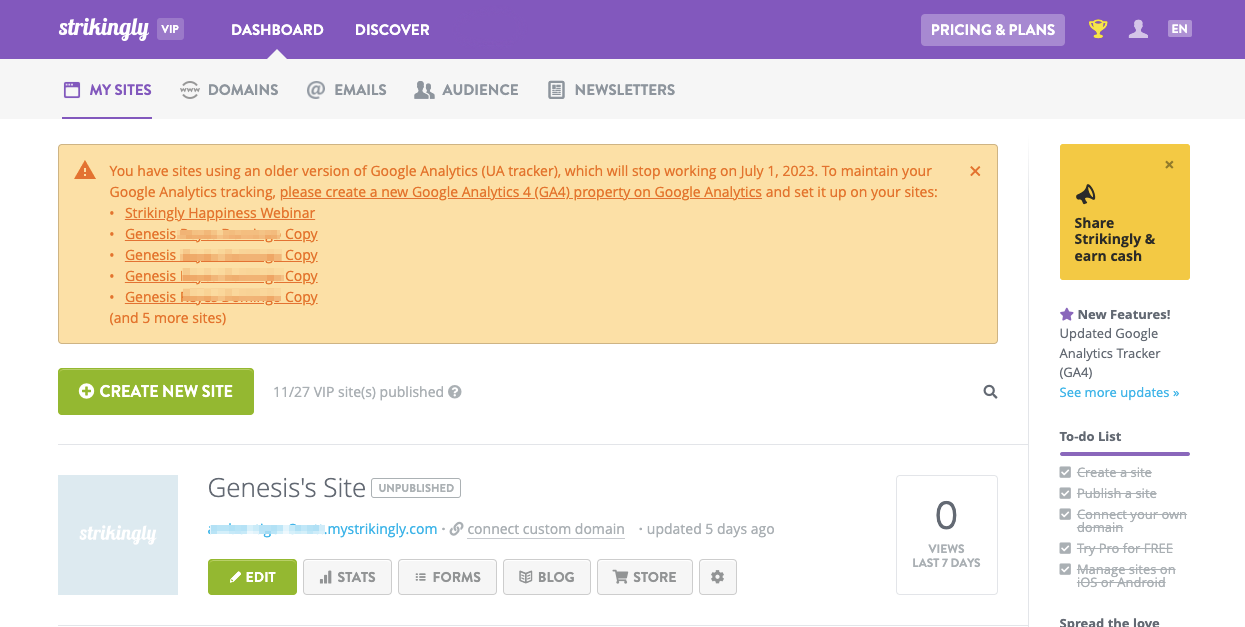Open the Strikingly Happiness Webinar link
The width and height of the screenshot is (1245, 627).
coord(220,213)
